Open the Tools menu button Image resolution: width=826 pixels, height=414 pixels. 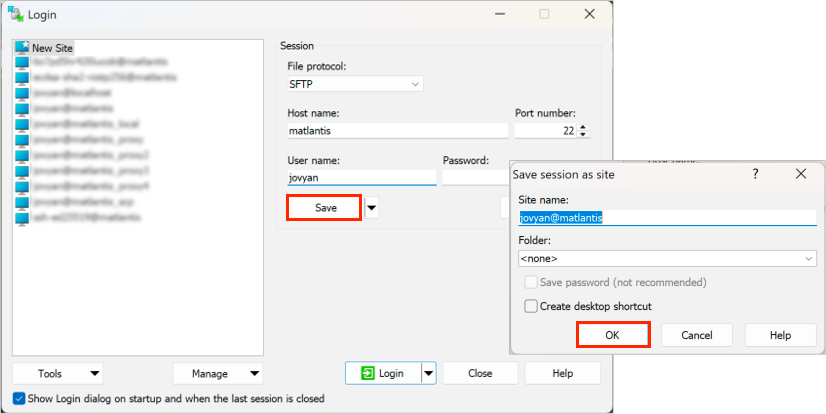pyautogui.click(x=58, y=373)
